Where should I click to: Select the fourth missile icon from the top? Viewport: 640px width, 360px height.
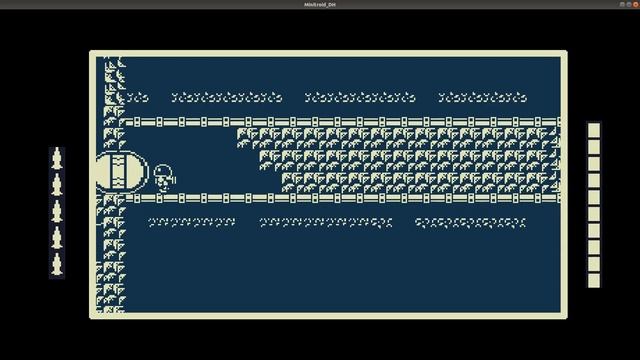coord(57,238)
